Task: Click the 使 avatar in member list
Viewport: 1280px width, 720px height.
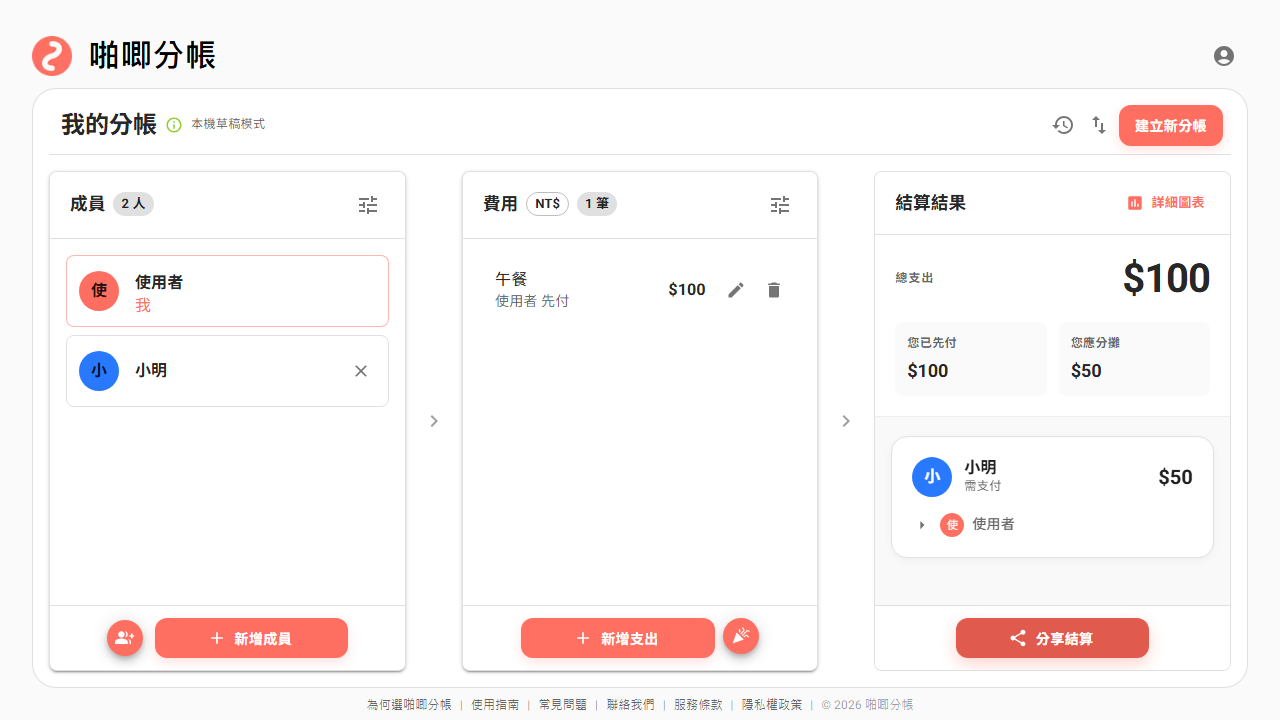Action: pyautogui.click(x=99, y=291)
